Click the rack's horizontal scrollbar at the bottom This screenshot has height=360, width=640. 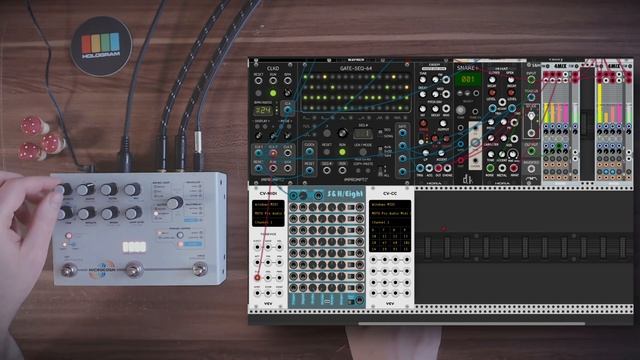coord(471,324)
